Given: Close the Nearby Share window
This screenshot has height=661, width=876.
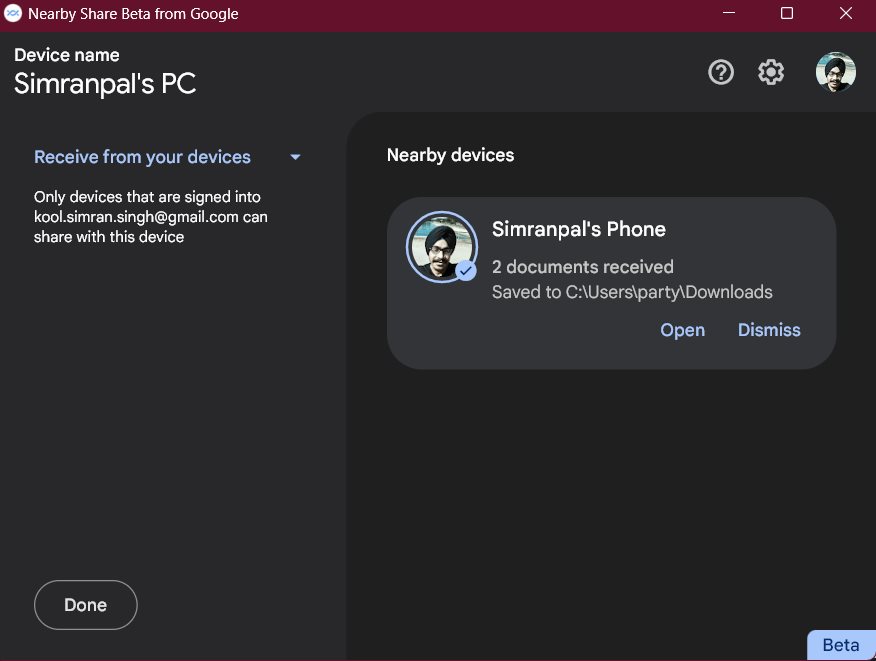Looking at the screenshot, I should pos(846,13).
